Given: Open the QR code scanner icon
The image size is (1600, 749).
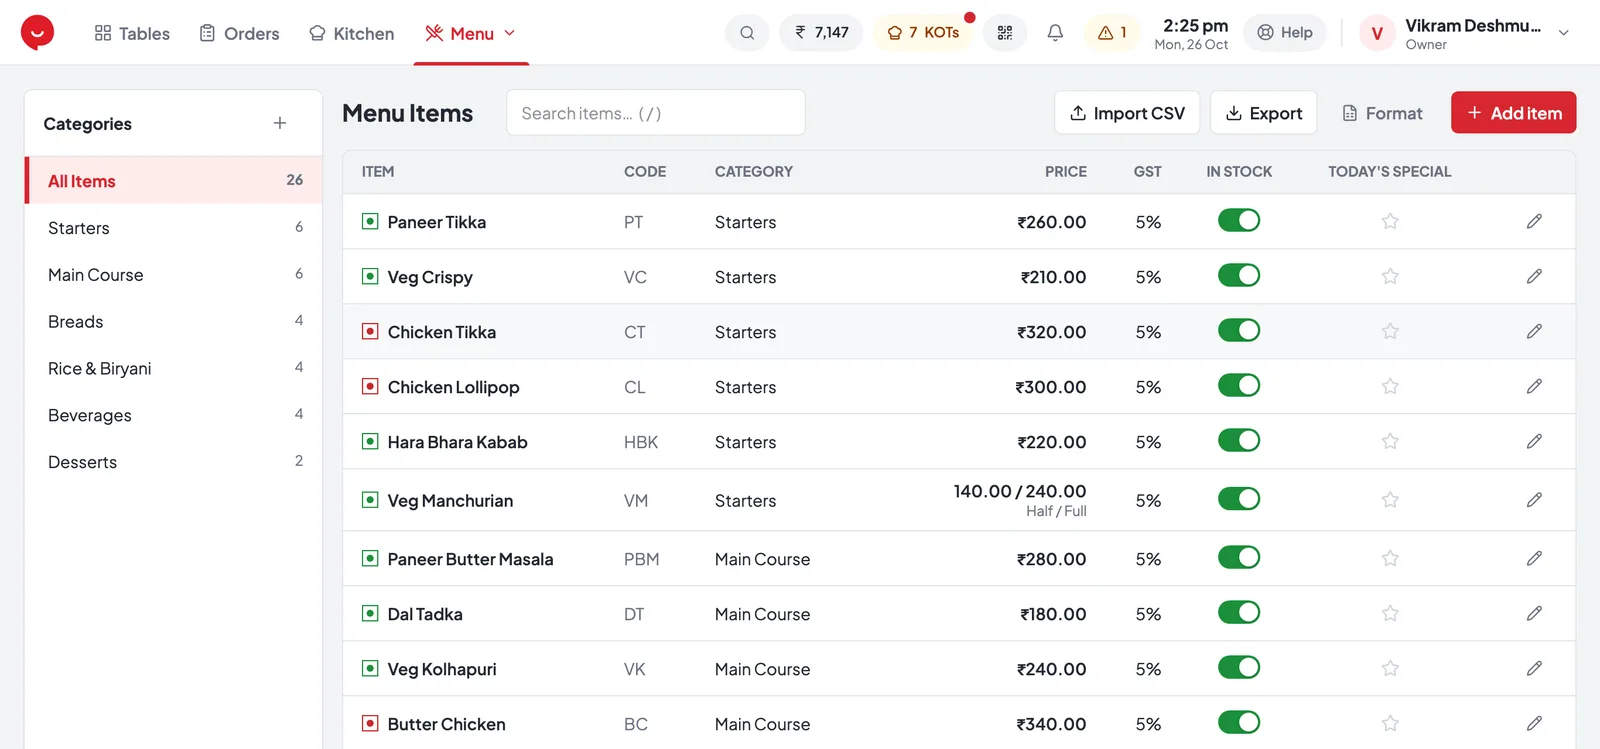Looking at the screenshot, I should click(1005, 33).
